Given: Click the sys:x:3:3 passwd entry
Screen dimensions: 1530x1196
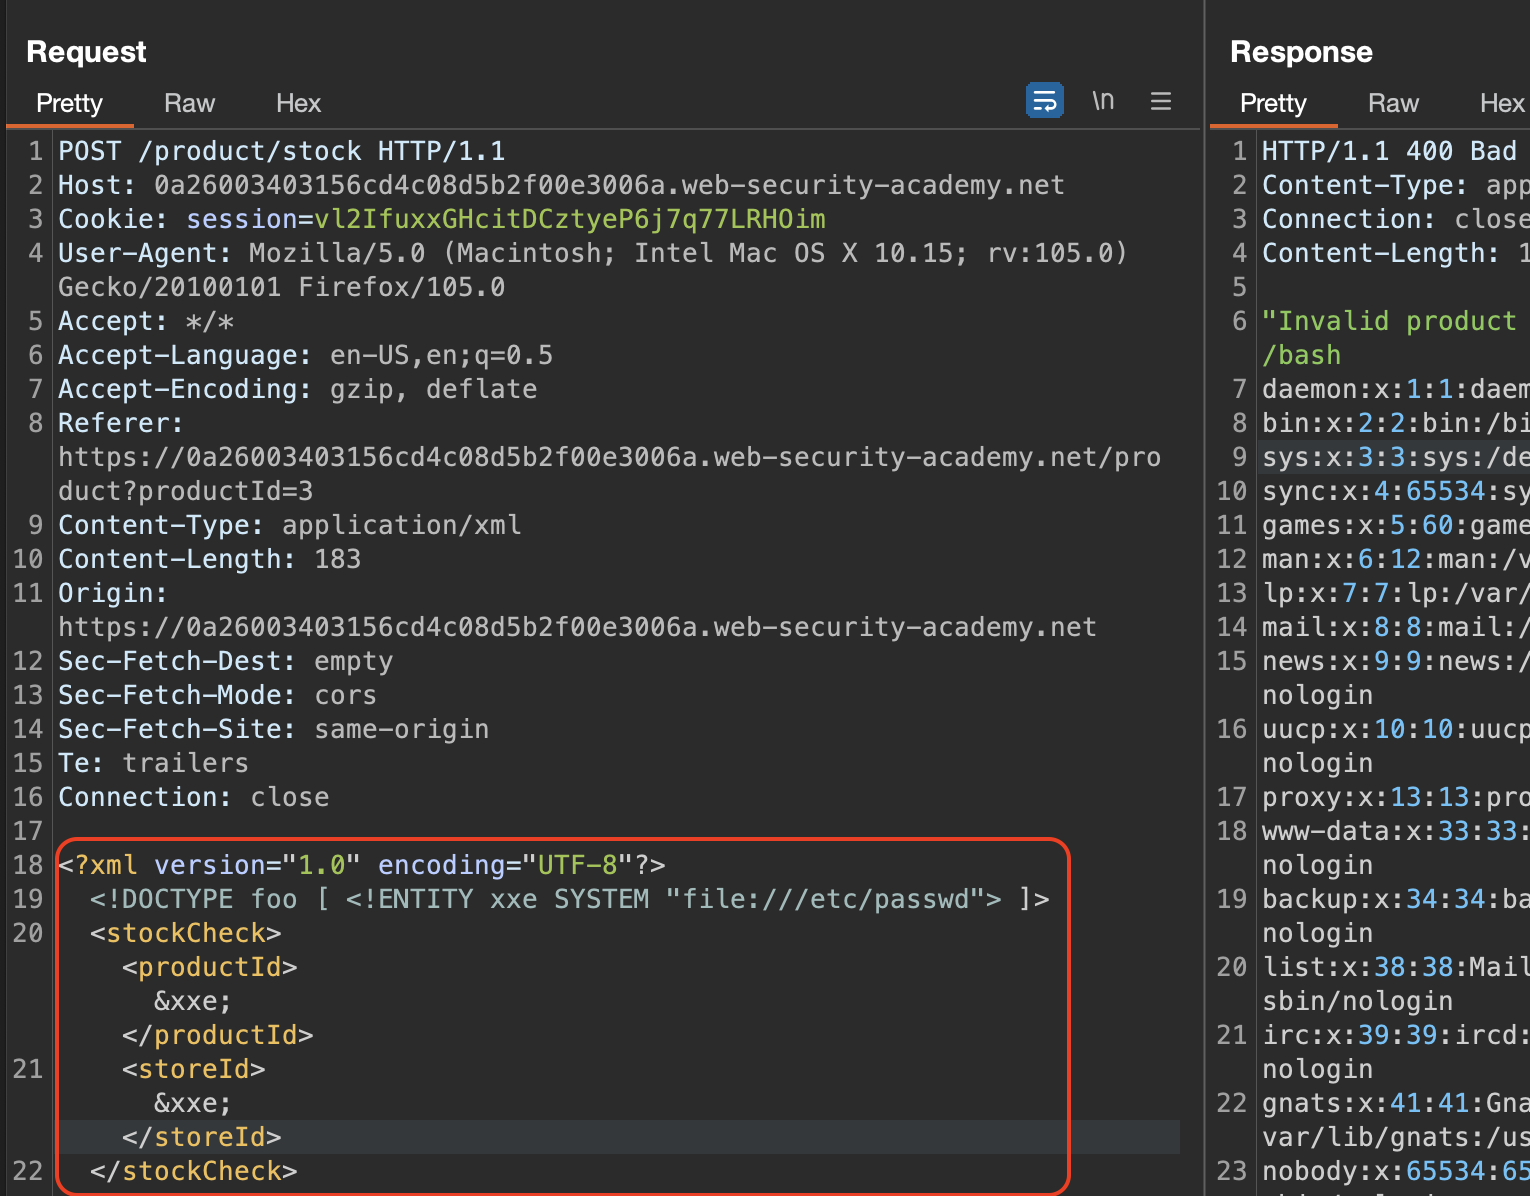Looking at the screenshot, I should (x=1396, y=458).
